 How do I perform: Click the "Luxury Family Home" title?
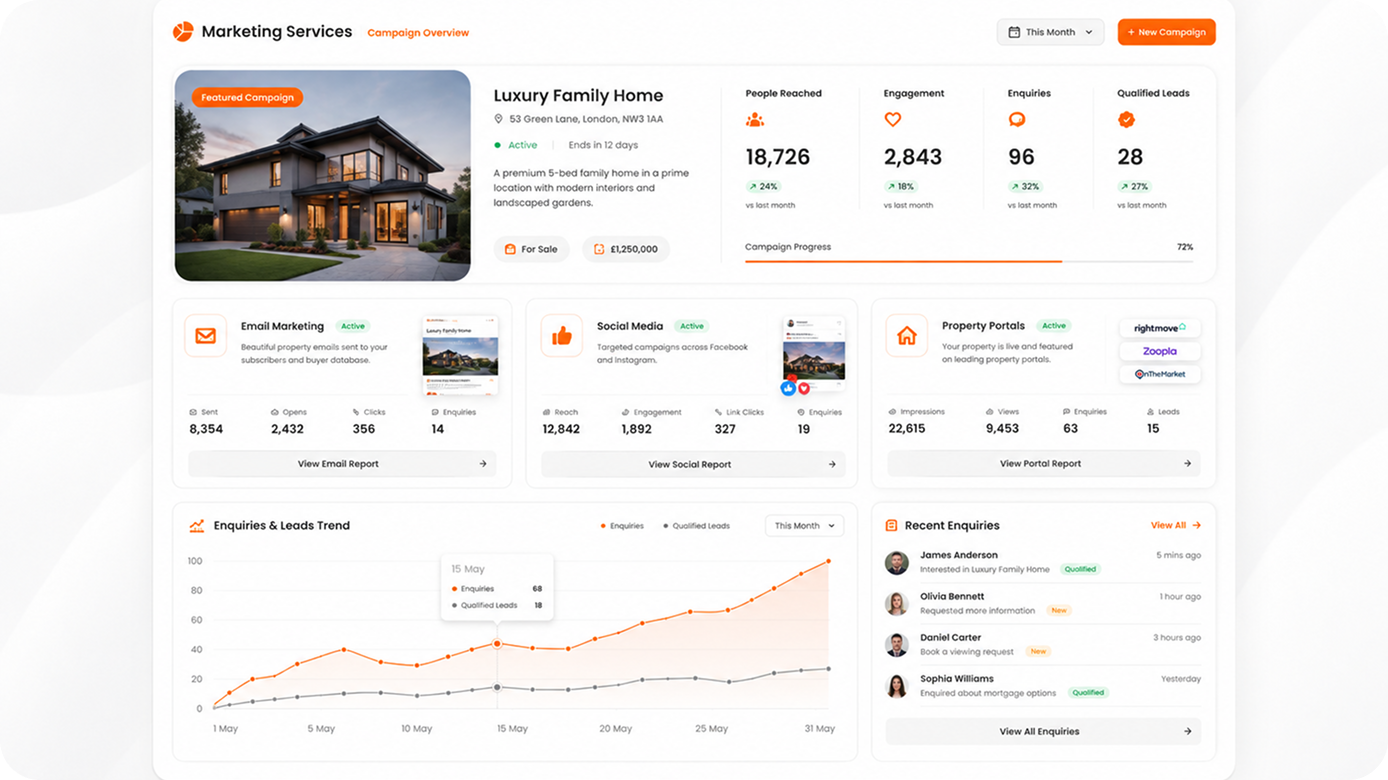578,96
